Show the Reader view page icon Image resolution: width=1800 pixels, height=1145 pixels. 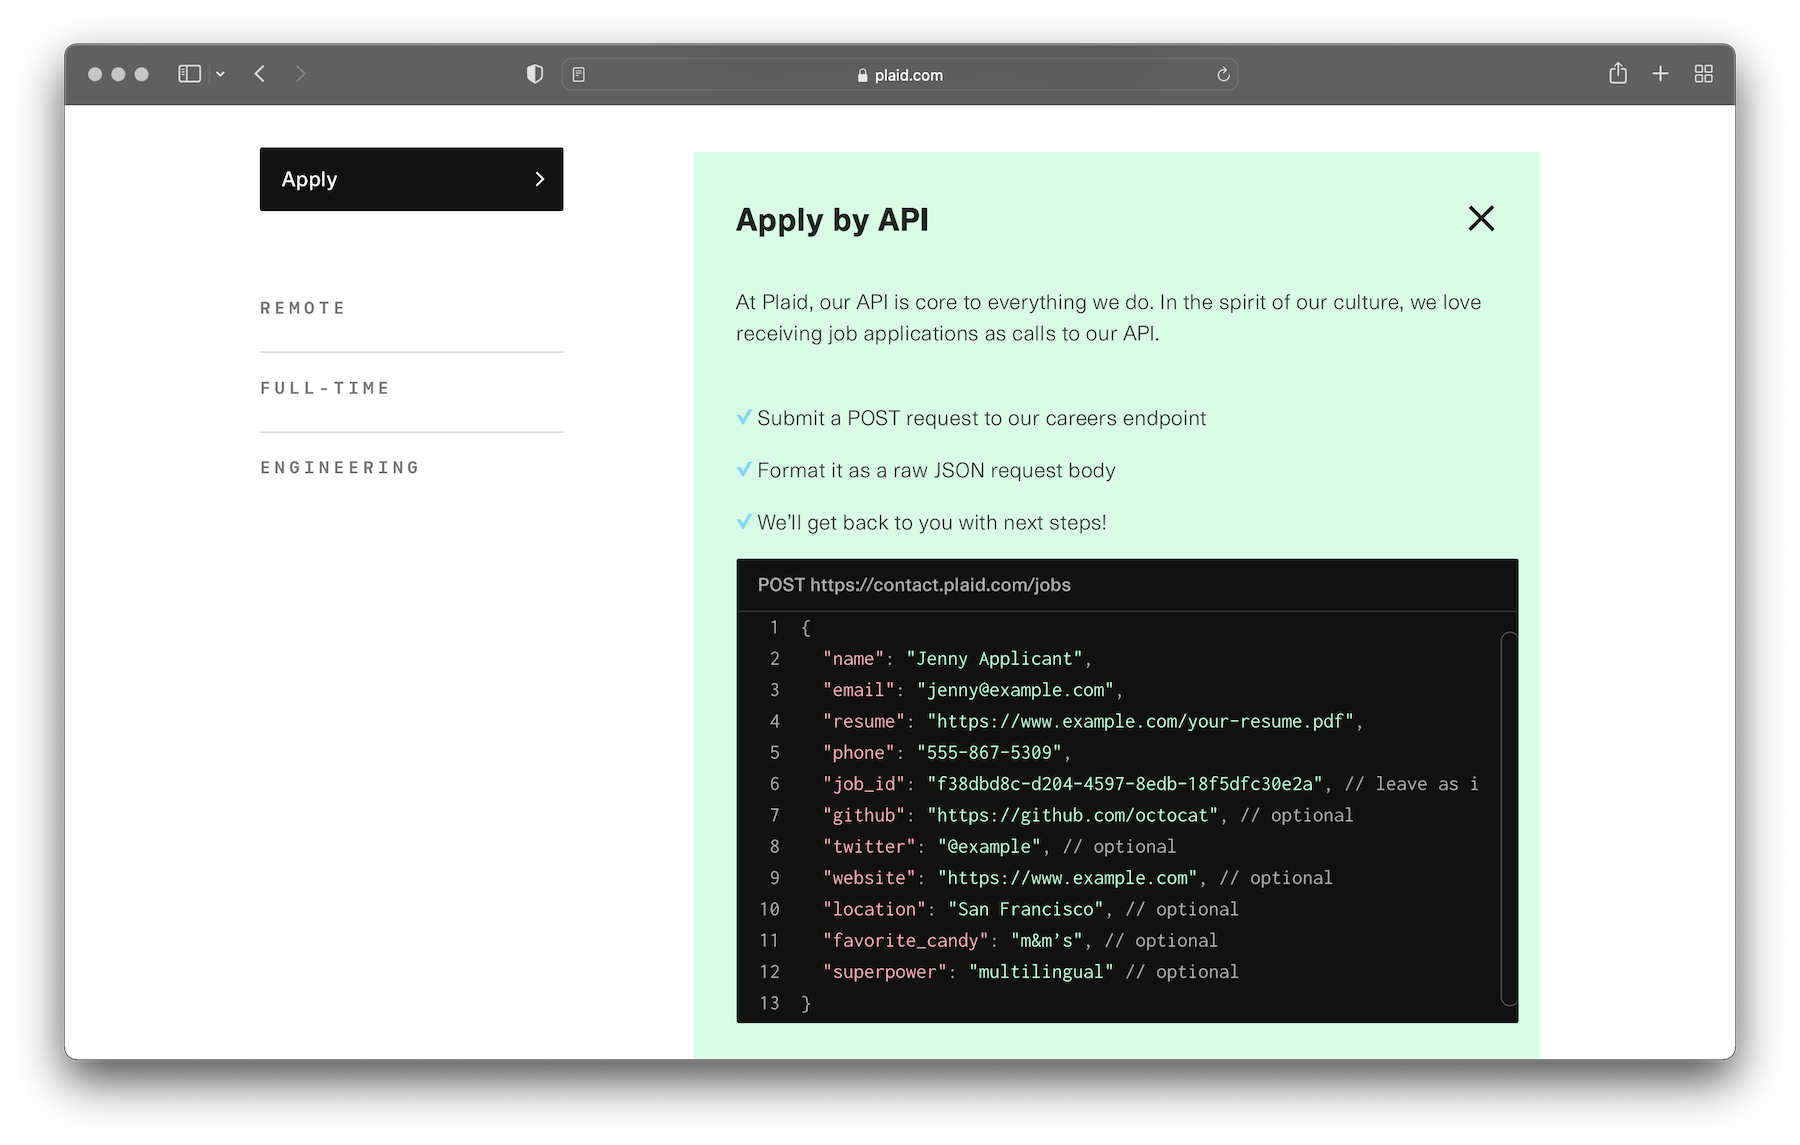579,75
